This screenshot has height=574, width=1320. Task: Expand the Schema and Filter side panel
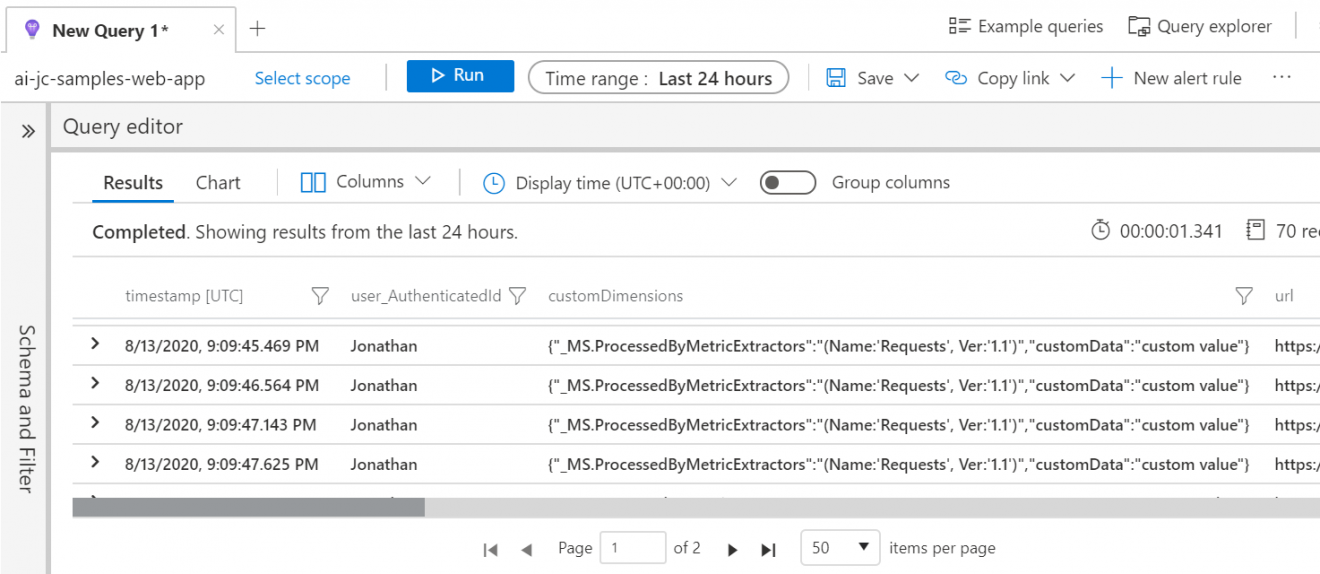tap(28, 131)
